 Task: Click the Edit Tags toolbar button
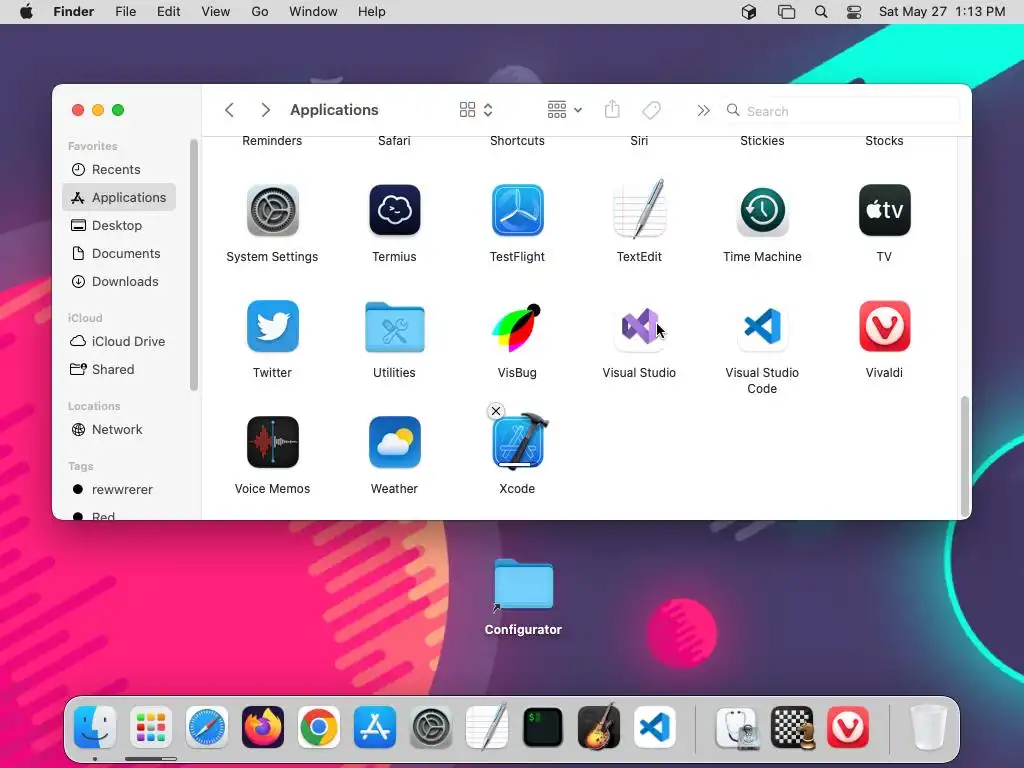click(x=651, y=110)
